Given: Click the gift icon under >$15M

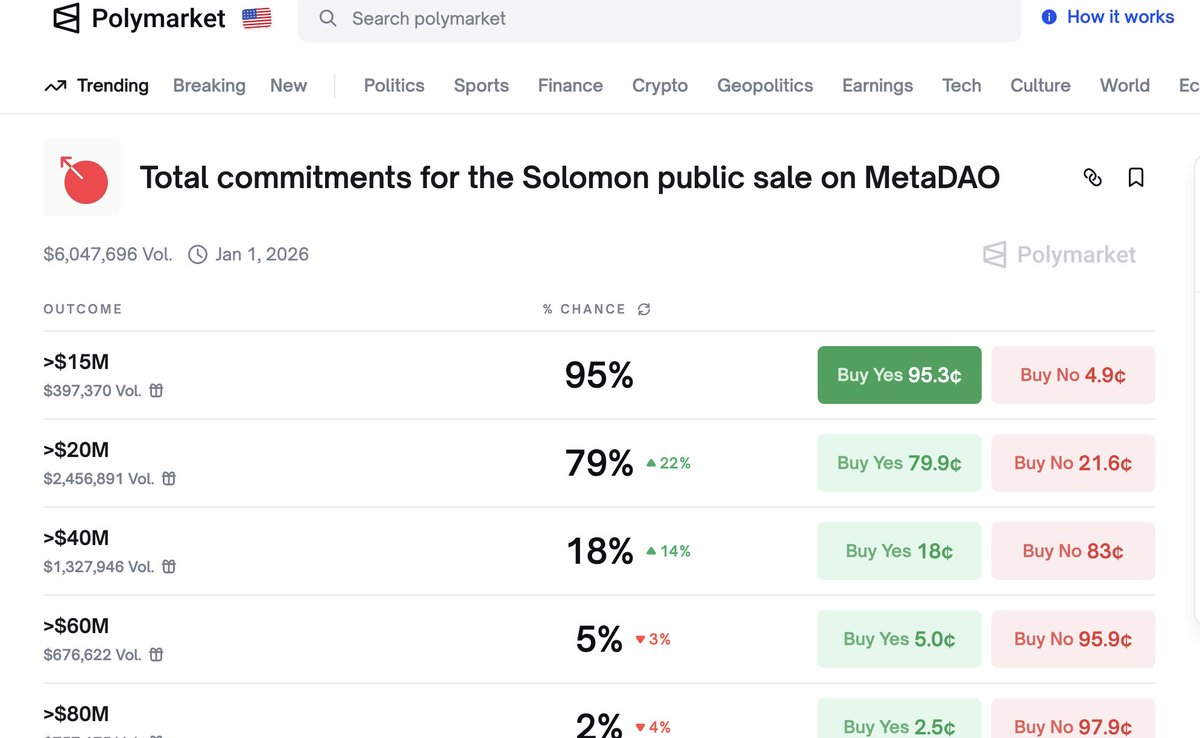Looking at the screenshot, I should [x=156, y=391].
